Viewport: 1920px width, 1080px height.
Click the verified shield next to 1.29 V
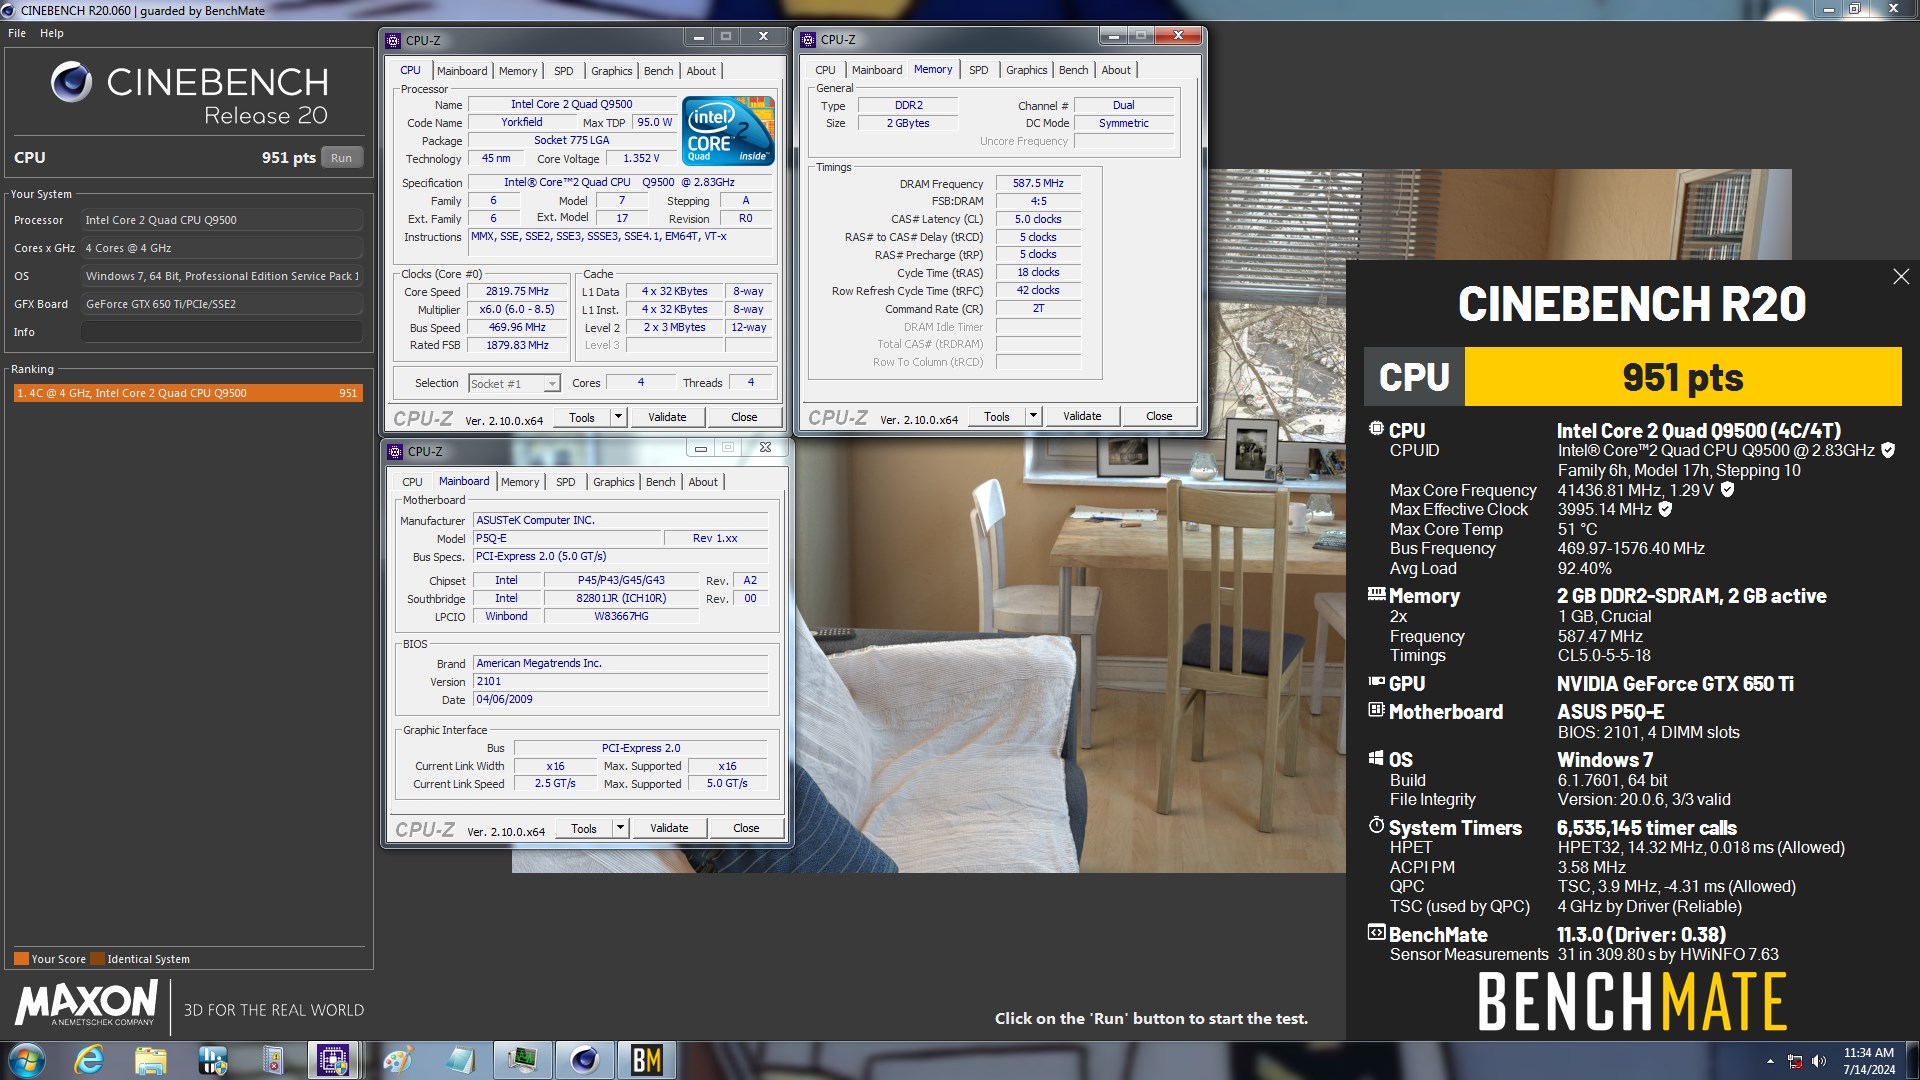(1727, 490)
